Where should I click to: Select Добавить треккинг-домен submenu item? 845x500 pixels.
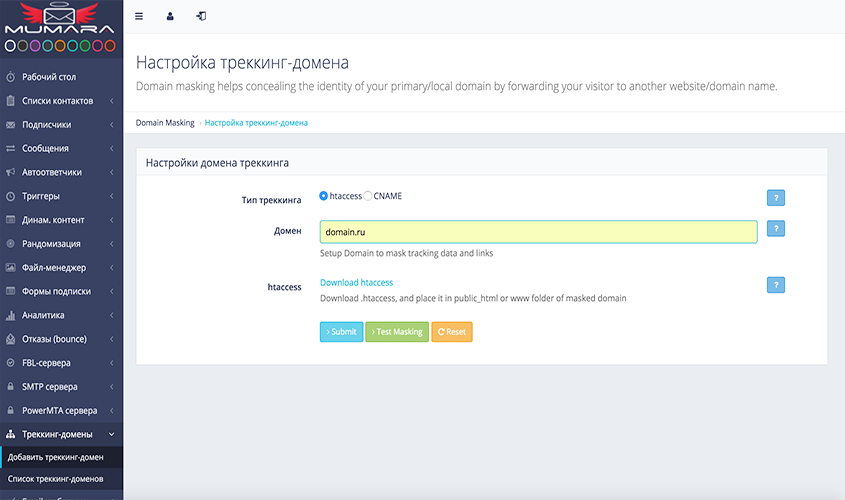[x=56, y=457]
